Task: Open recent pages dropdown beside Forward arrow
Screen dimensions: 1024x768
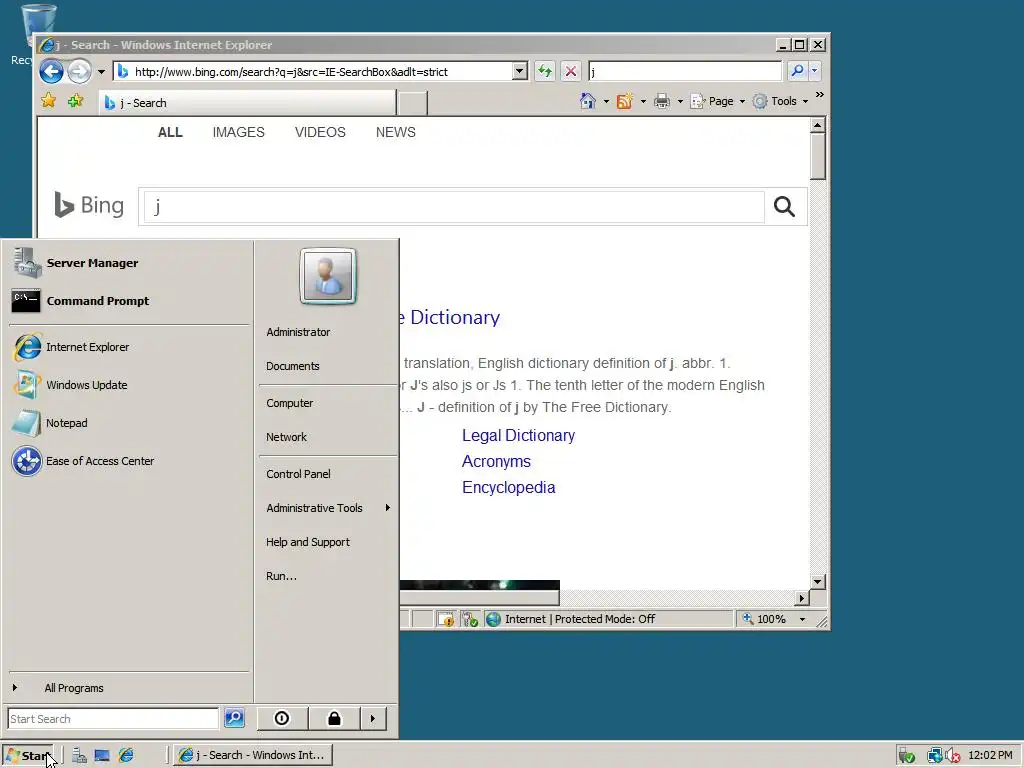Action: pos(101,72)
